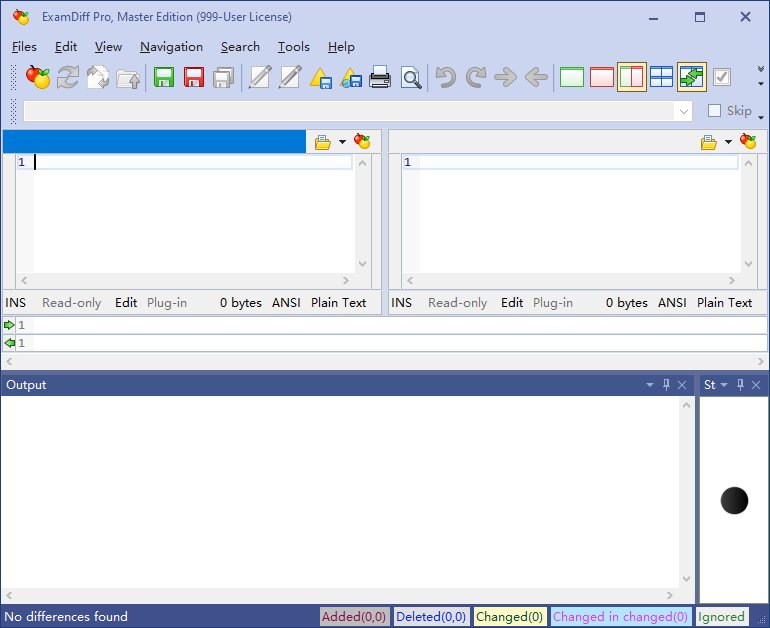Click the grayed checkmark toolbar icon
The image size is (770, 628).
point(721,77)
